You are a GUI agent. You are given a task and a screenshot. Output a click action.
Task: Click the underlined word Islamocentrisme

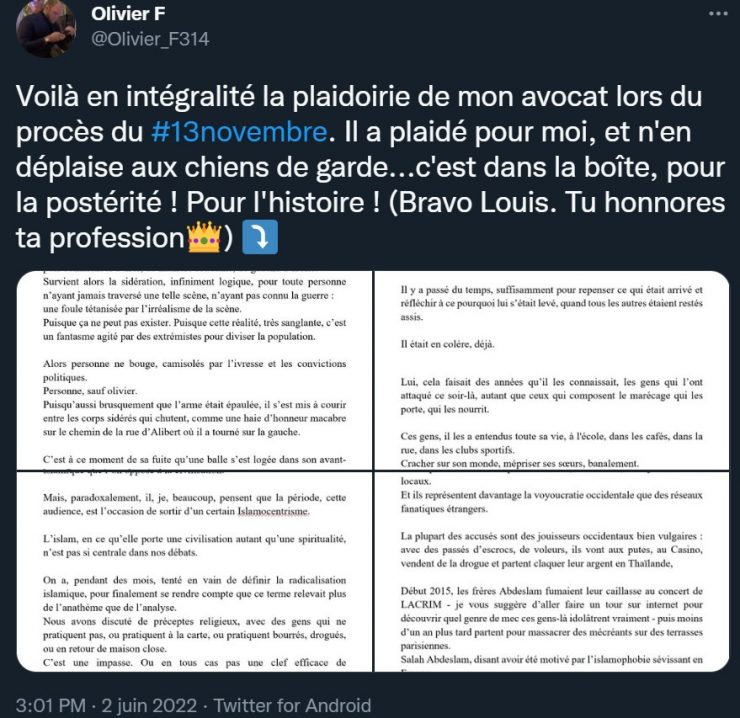pos(273,511)
